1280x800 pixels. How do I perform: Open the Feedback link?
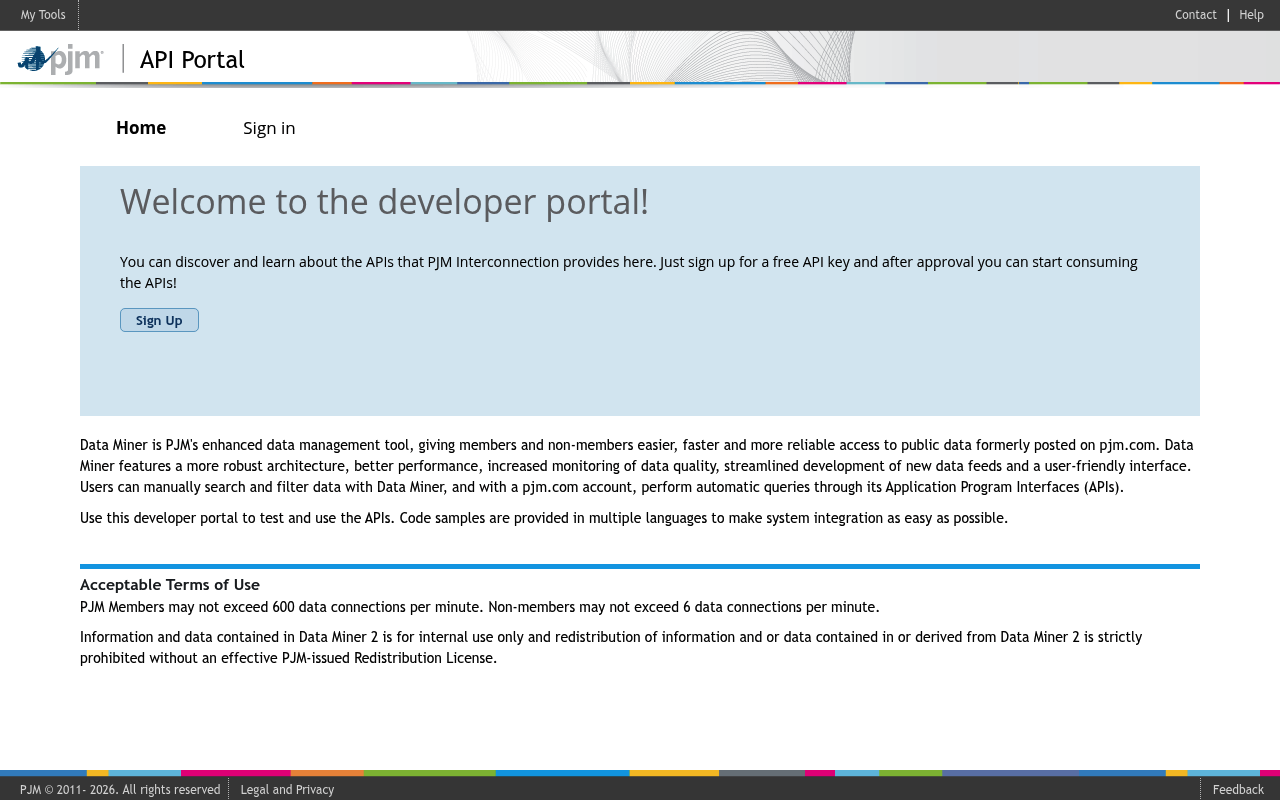[x=1238, y=790]
